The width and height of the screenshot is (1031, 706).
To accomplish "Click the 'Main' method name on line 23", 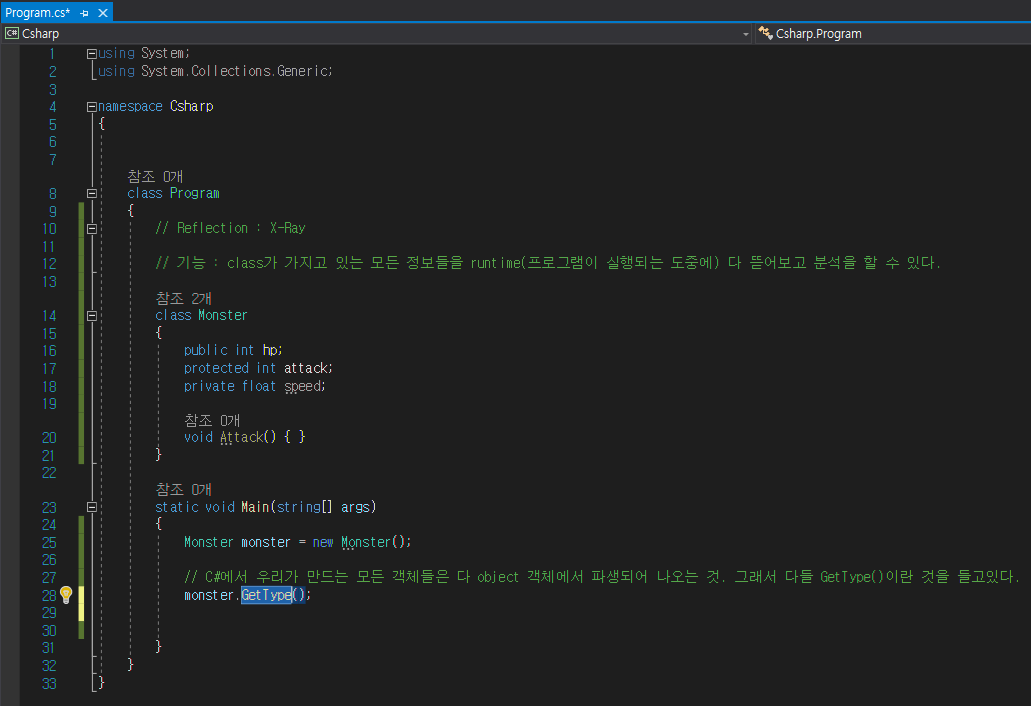I will point(255,507).
